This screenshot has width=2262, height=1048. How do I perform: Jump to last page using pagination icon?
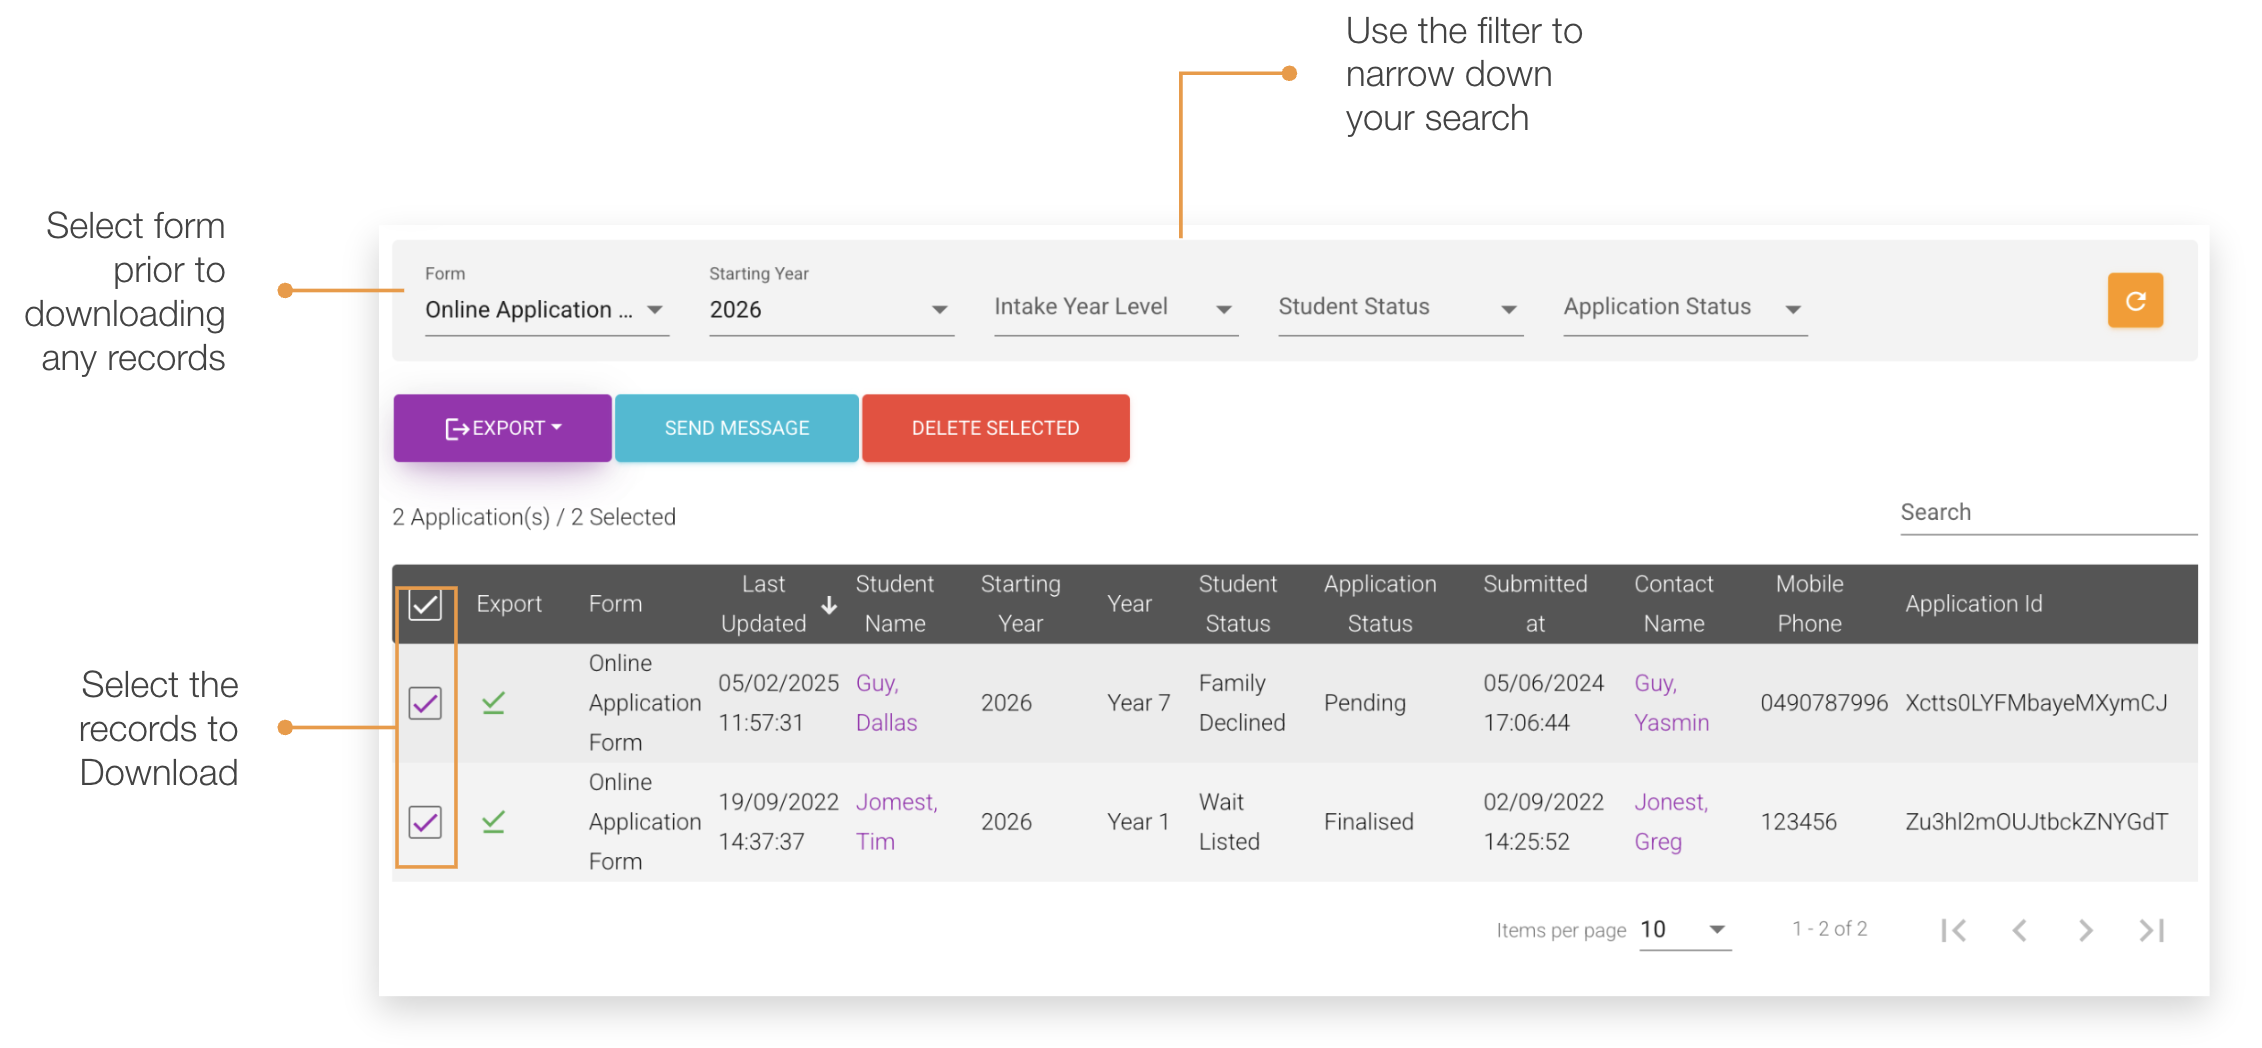[2151, 929]
